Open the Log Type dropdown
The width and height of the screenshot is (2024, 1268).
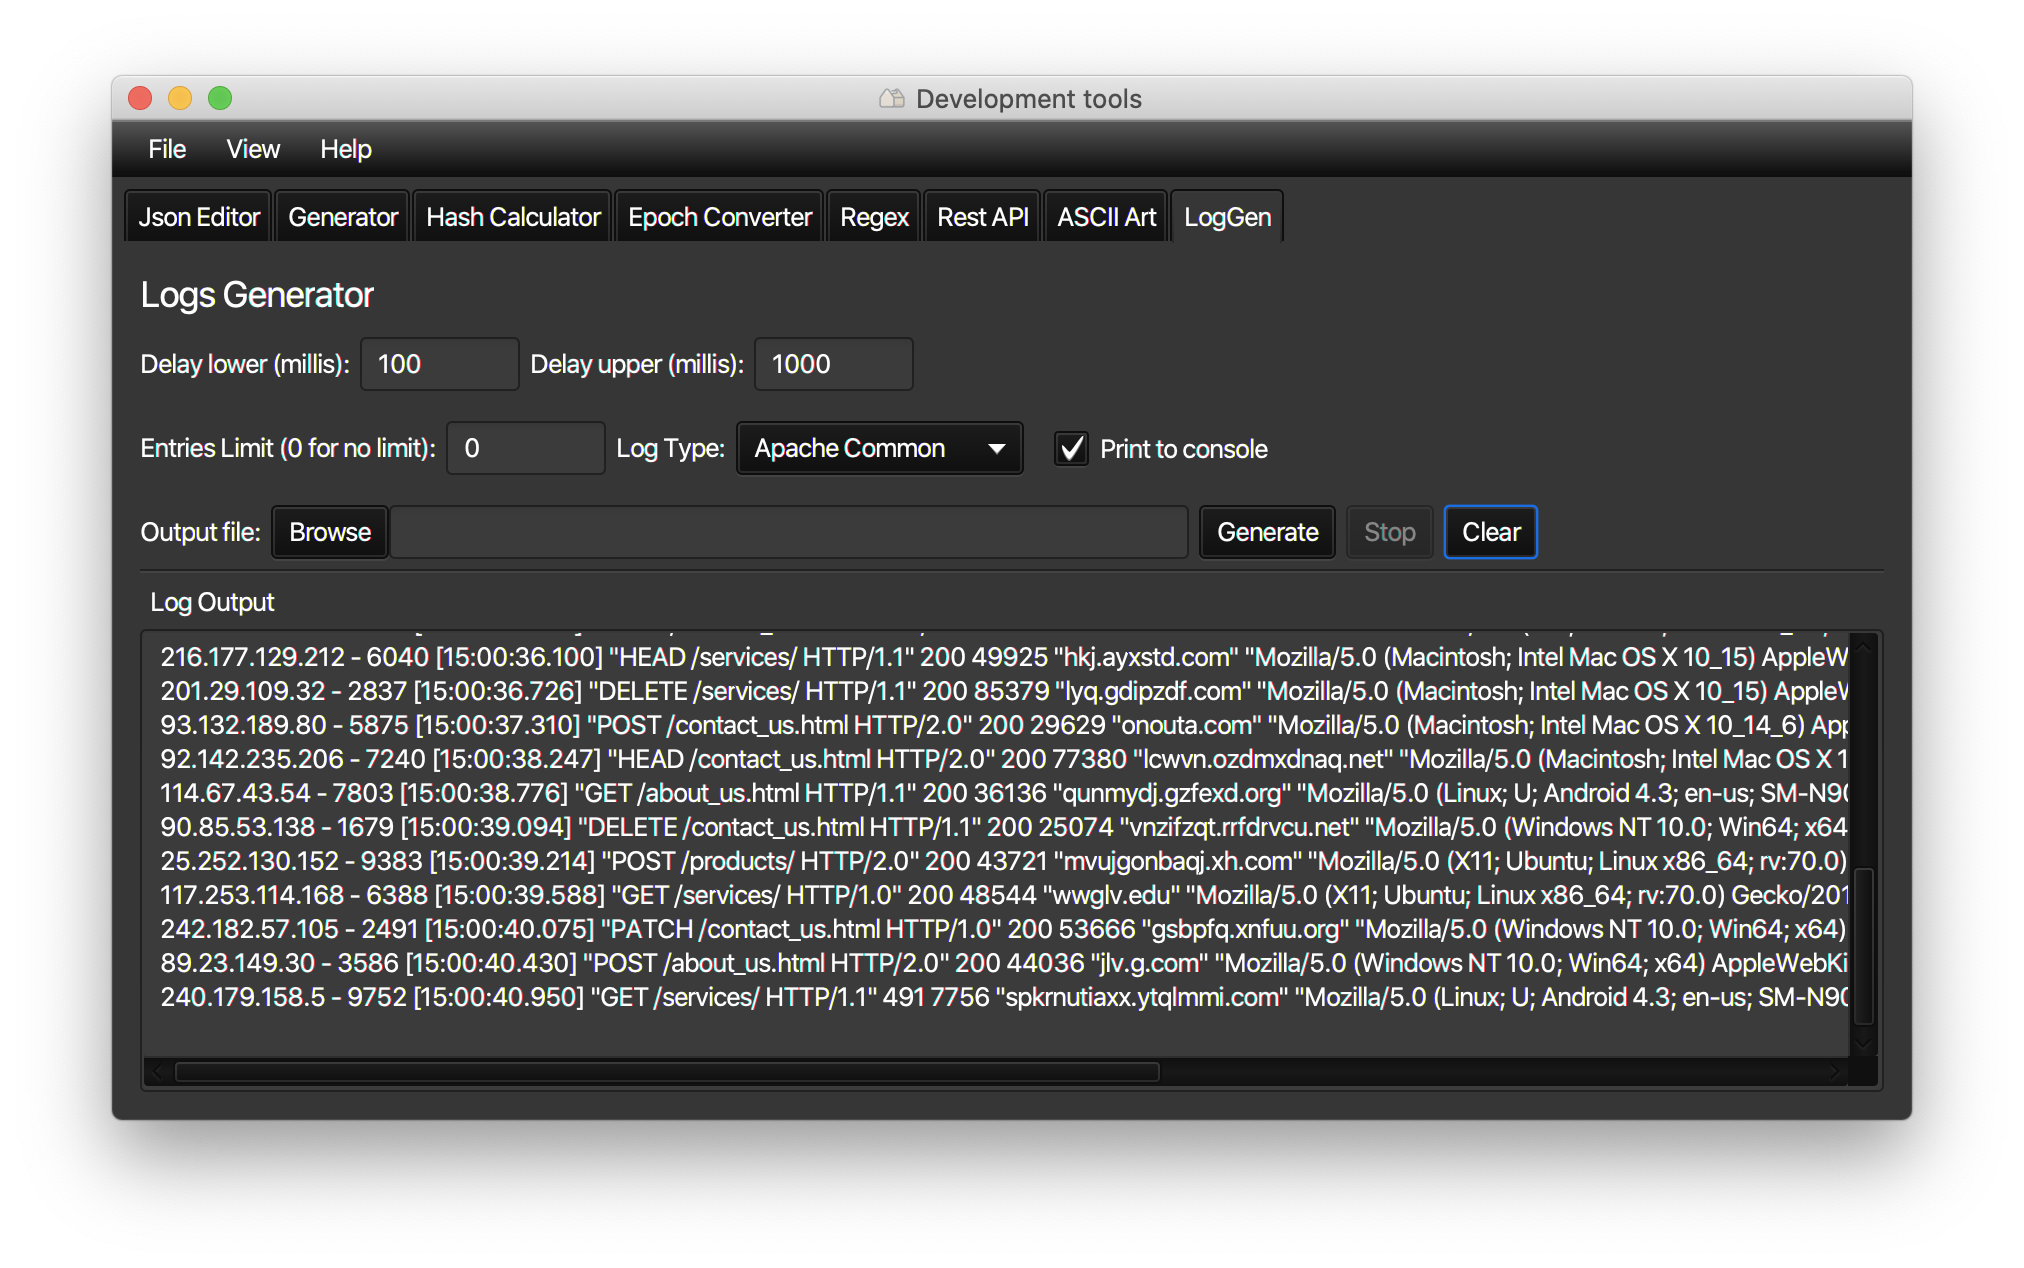point(879,449)
